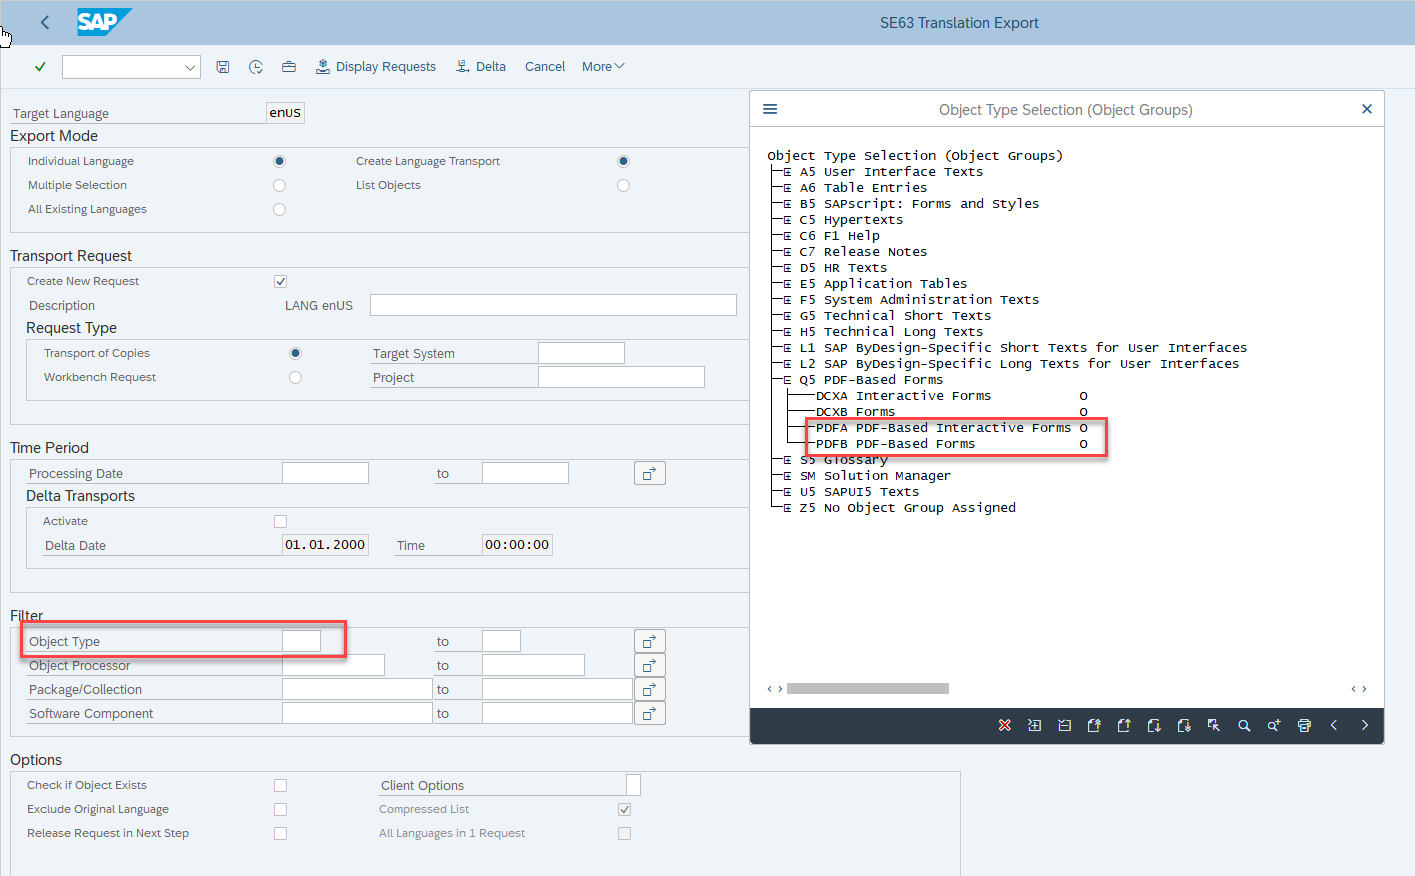The width and height of the screenshot is (1415, 876).
Task: Open the More menu
Action: [602, 67]
